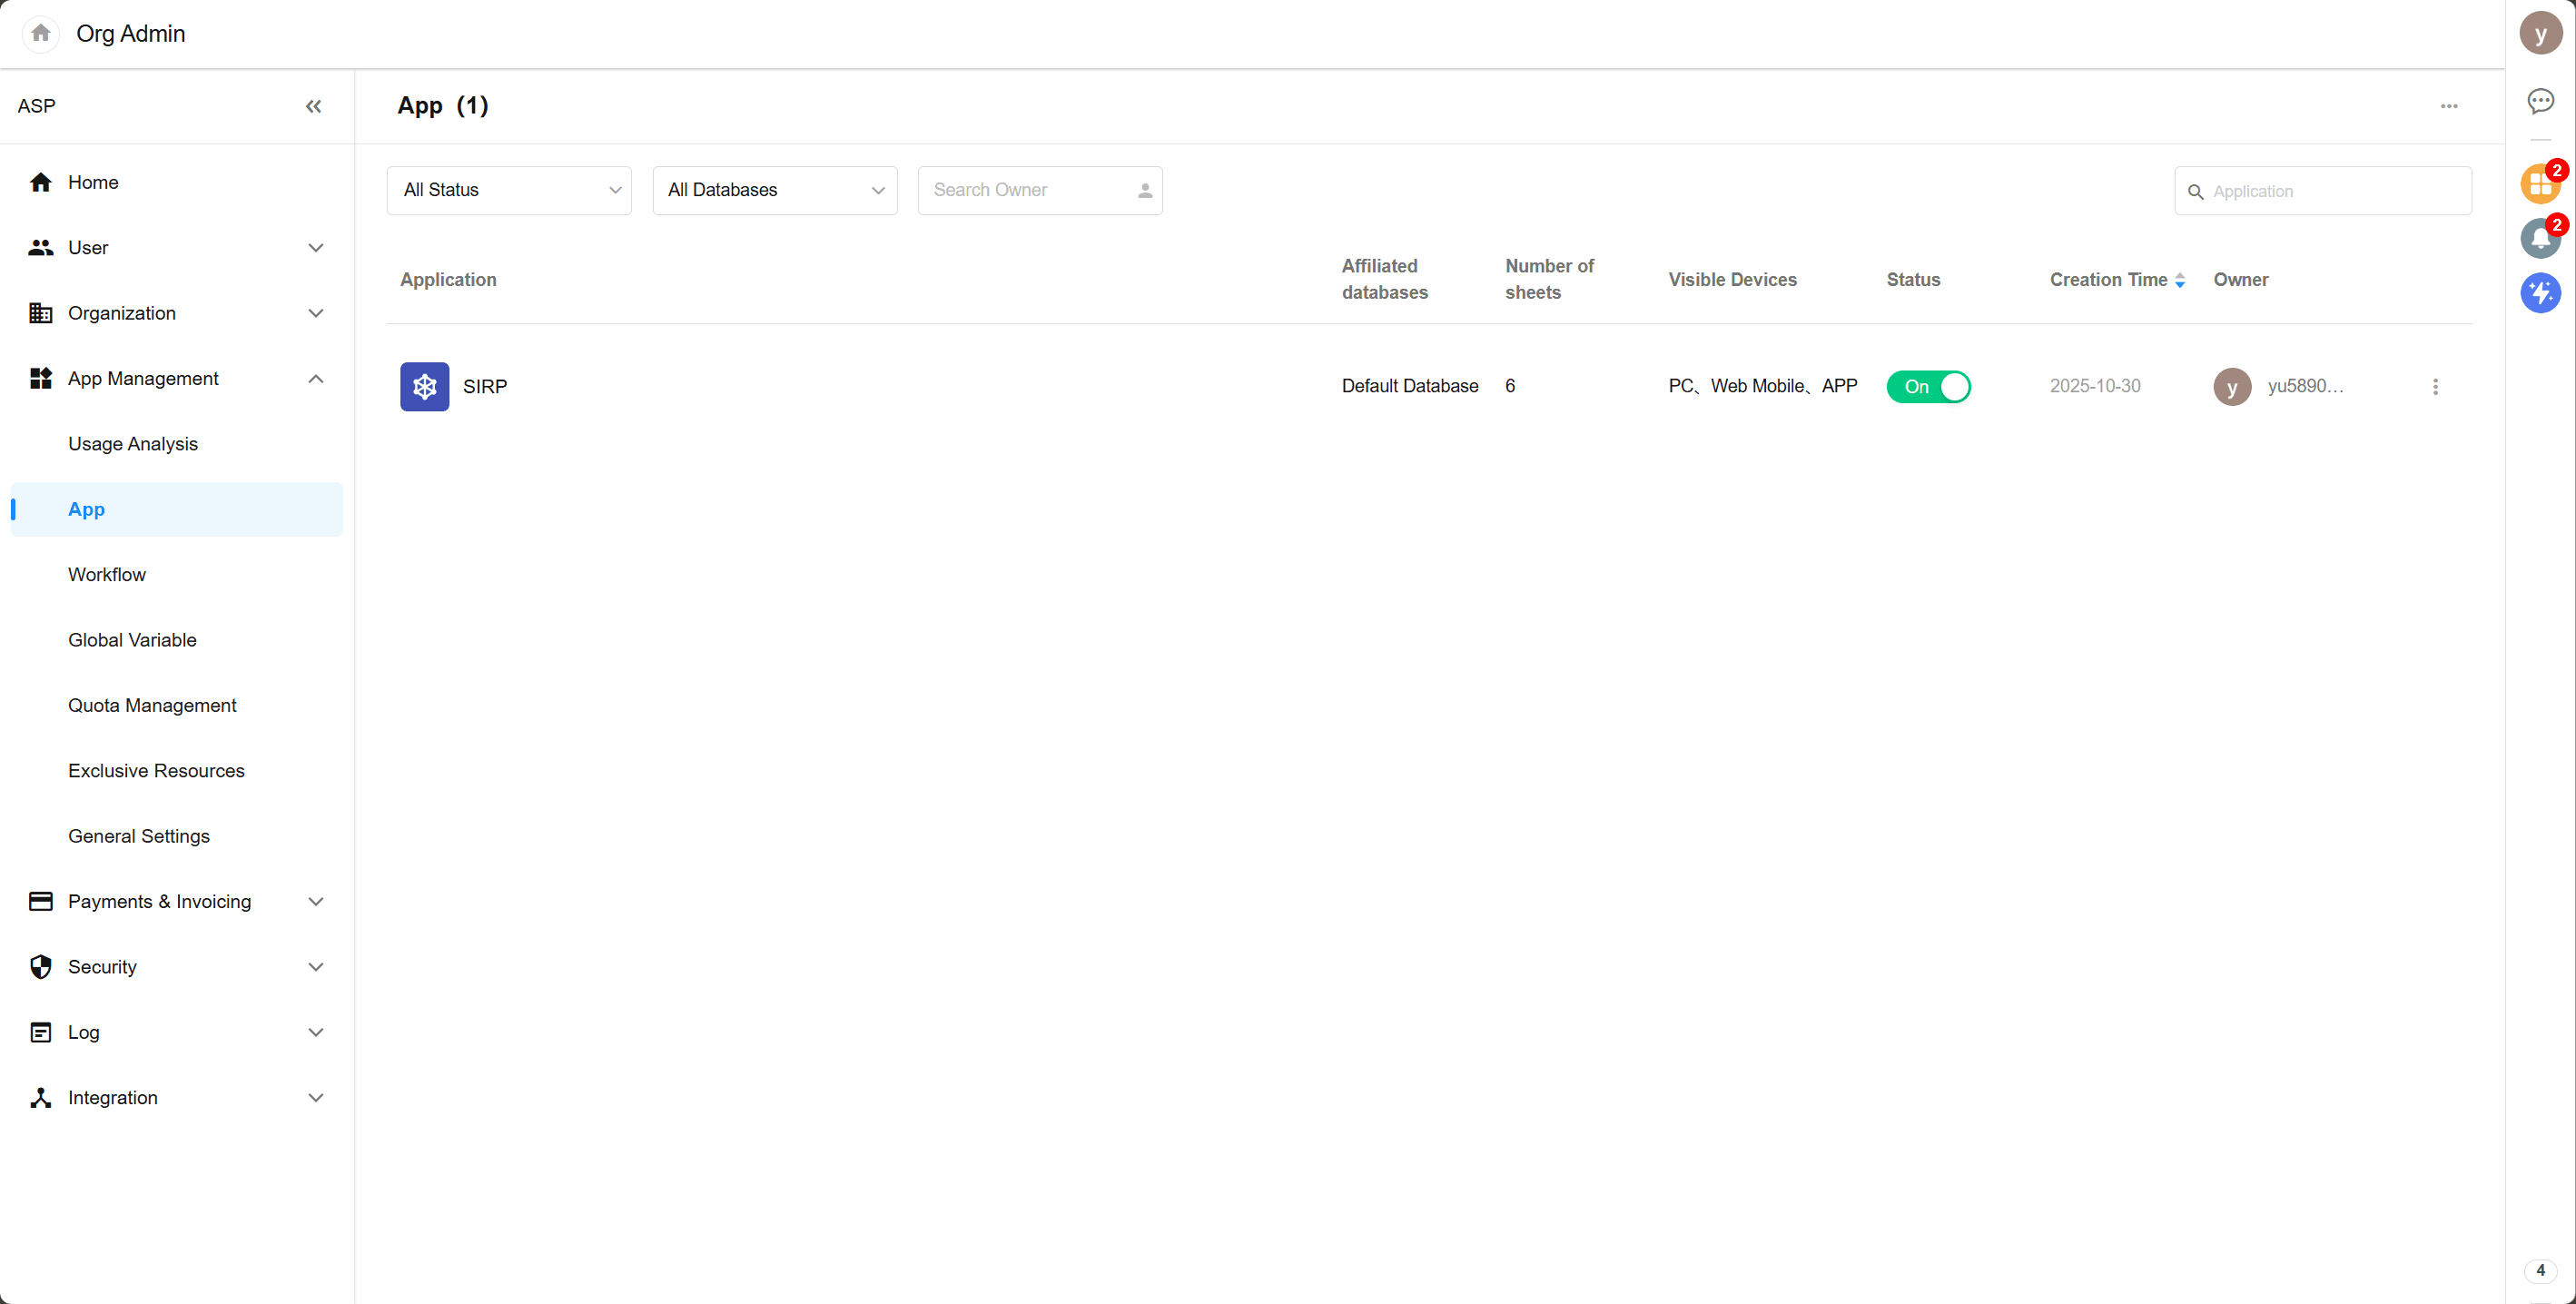Viewport: 2576px width, 1304px height.
Task: Click owner yu5890 in the SIRP row
Action: point(2304,387)
